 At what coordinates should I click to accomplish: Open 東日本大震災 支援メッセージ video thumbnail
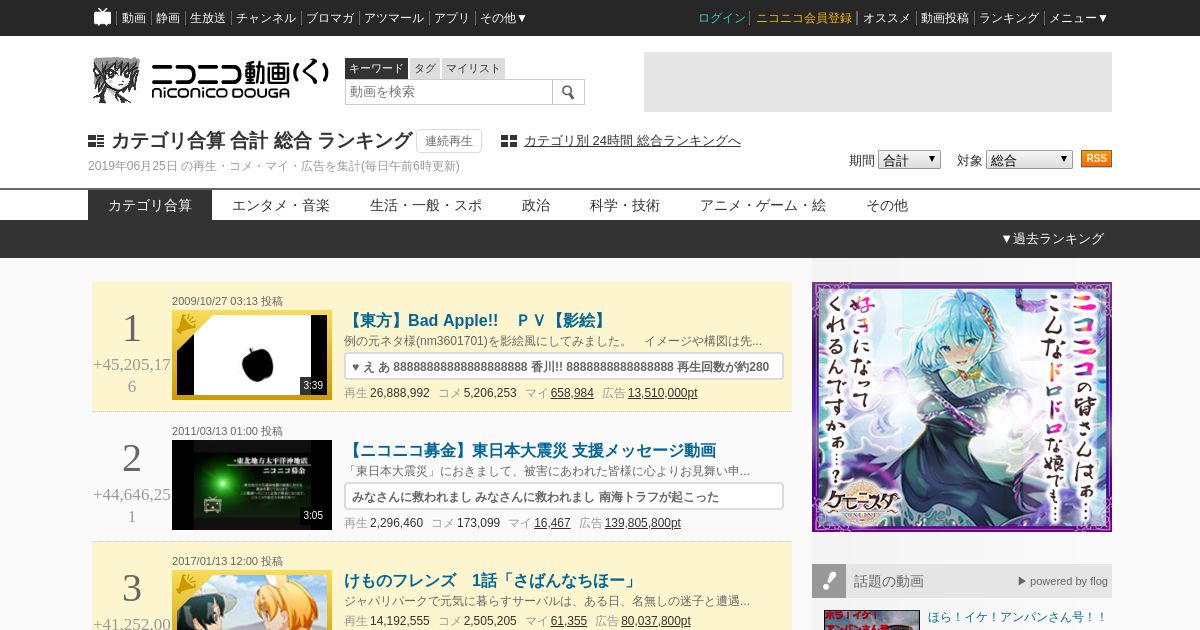click(x=252, y=485)
